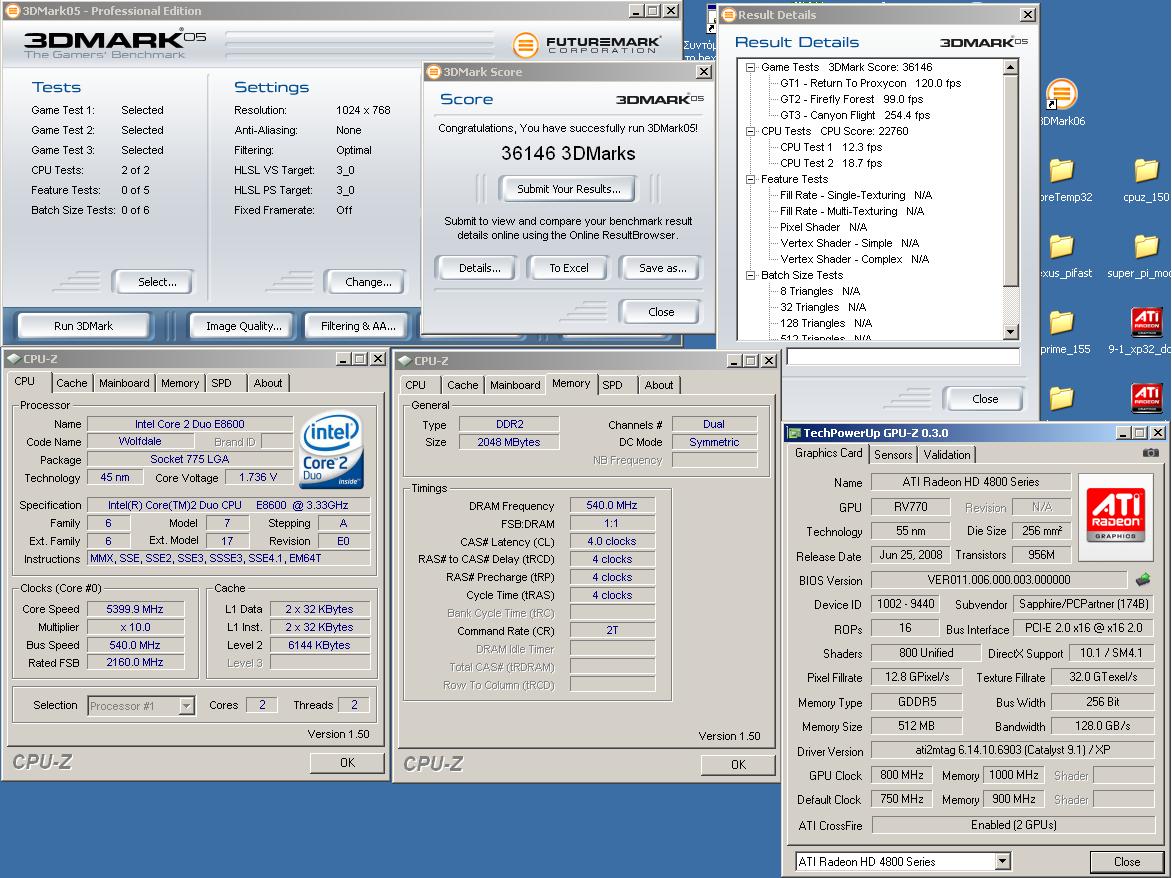Screen dimensions: 1172x878
Task: Open Filtering & AA options
Action: 358,326
